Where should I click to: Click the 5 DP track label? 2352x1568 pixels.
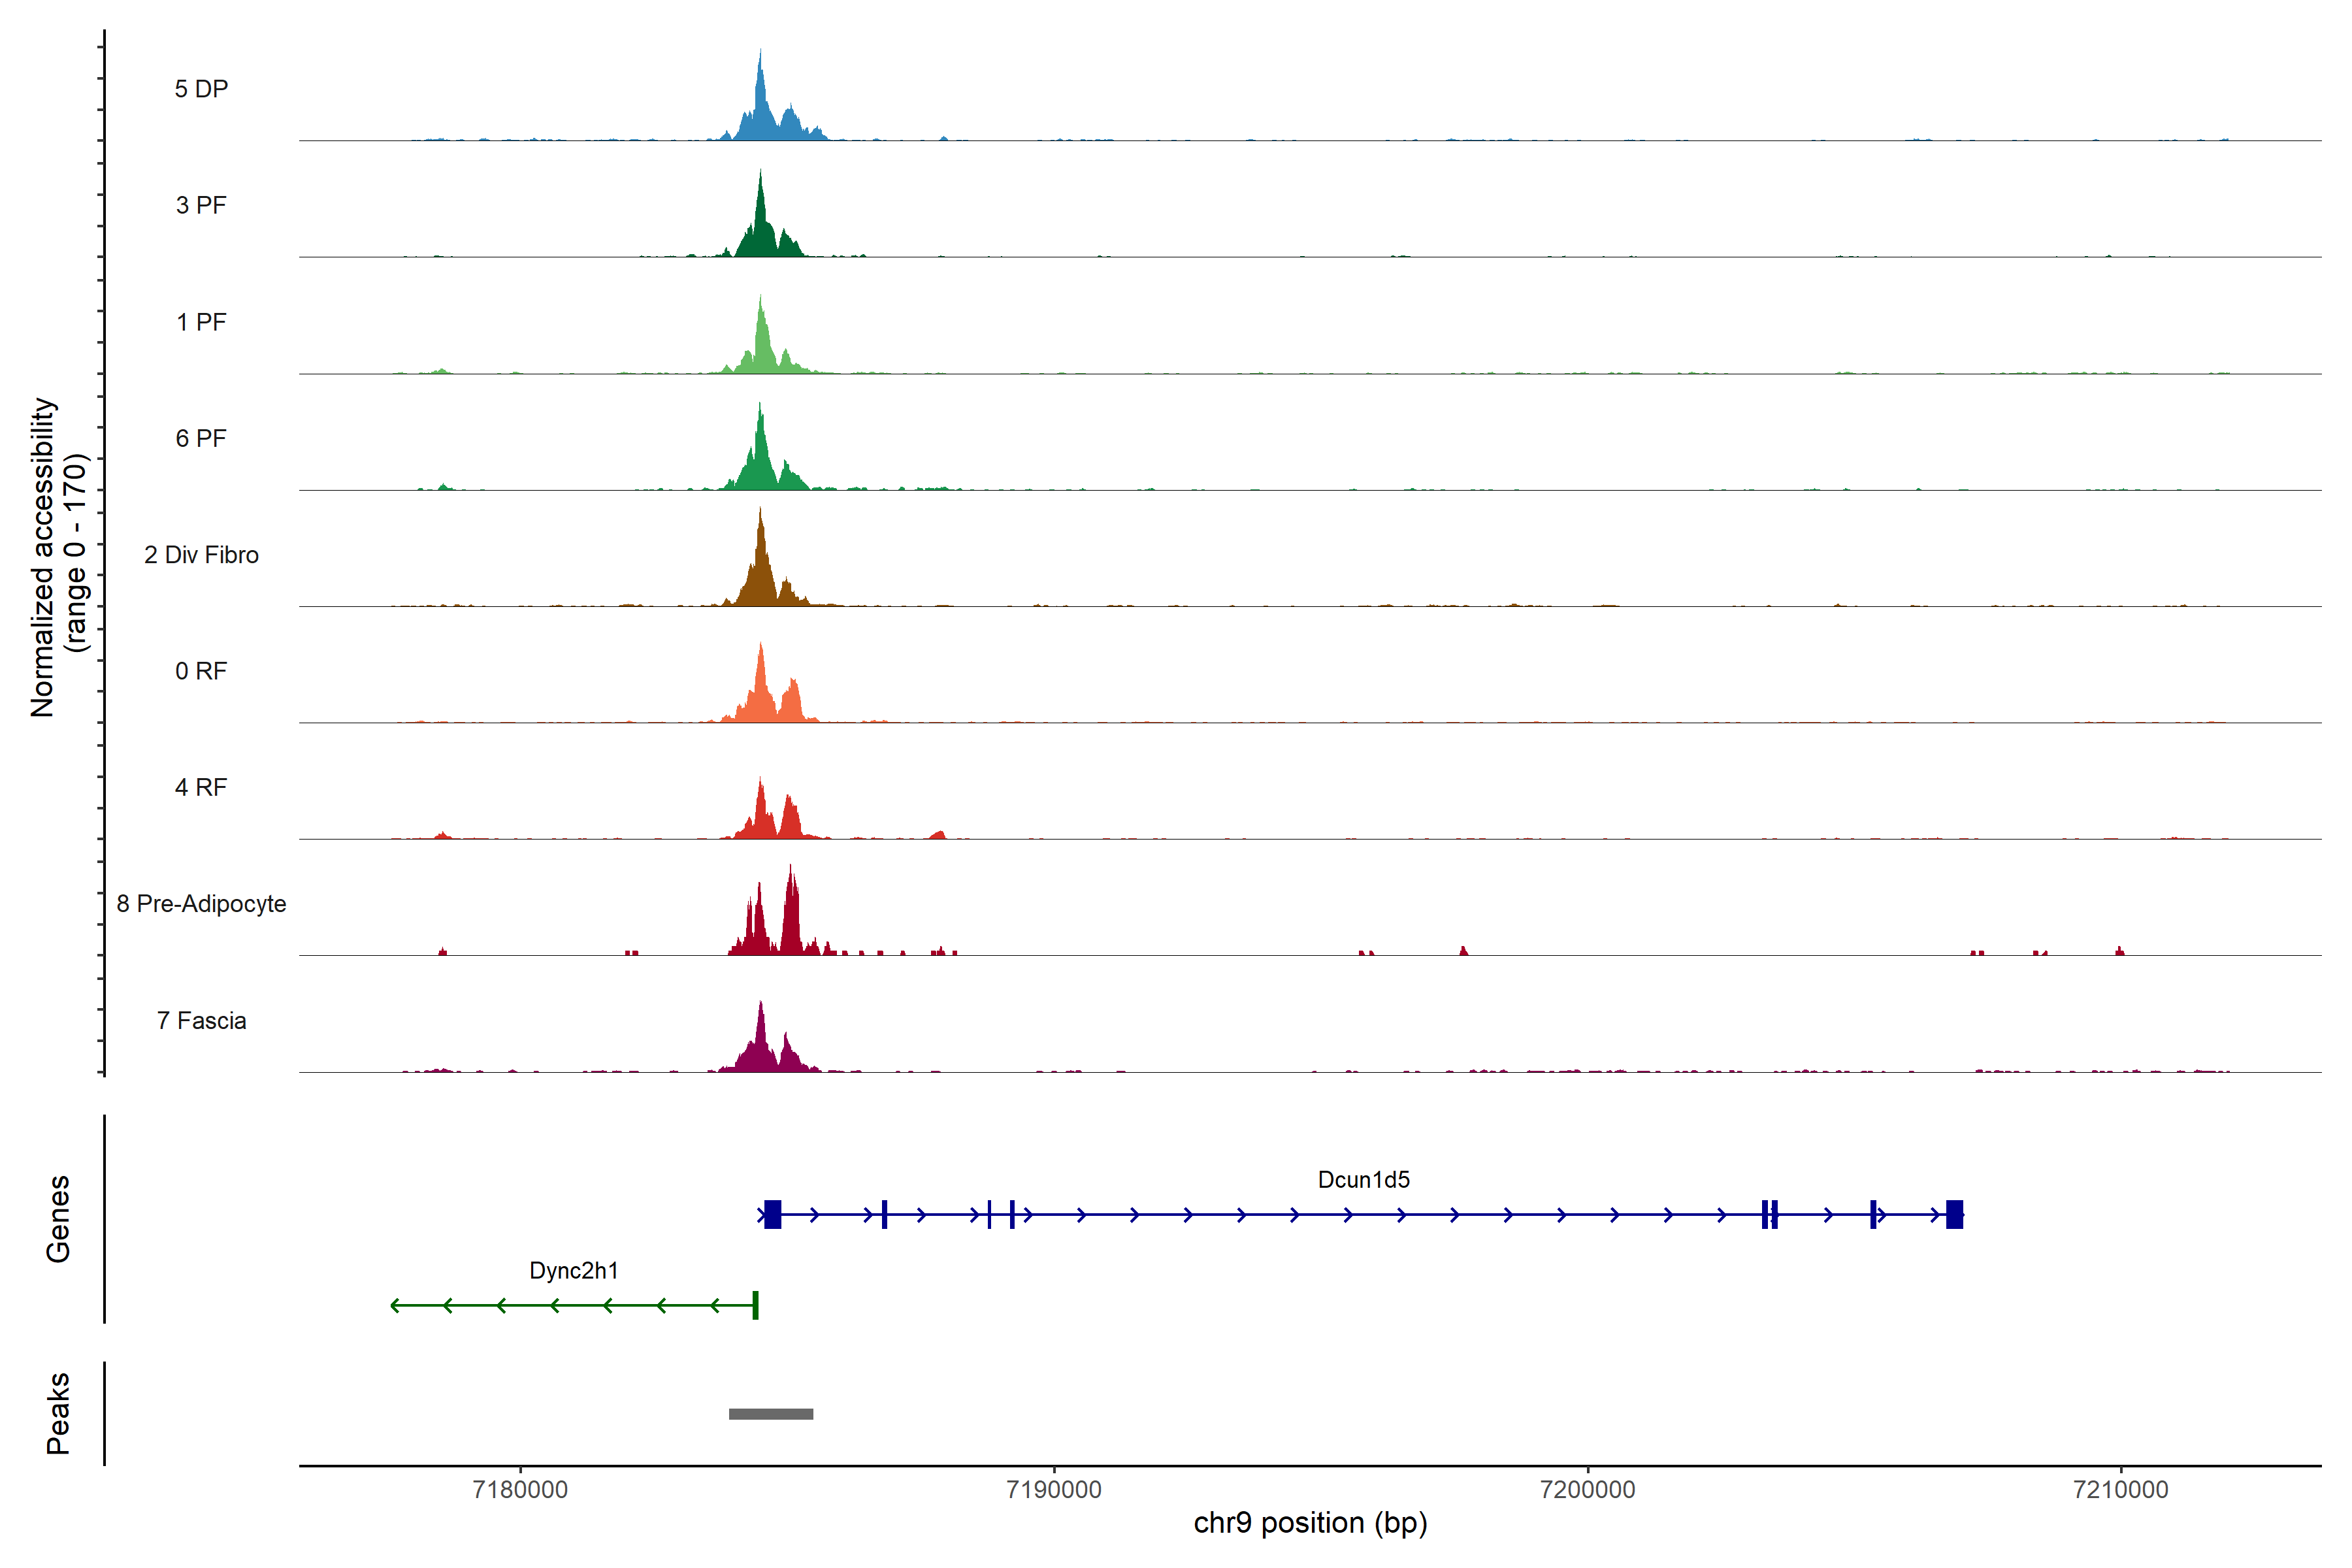201,89
